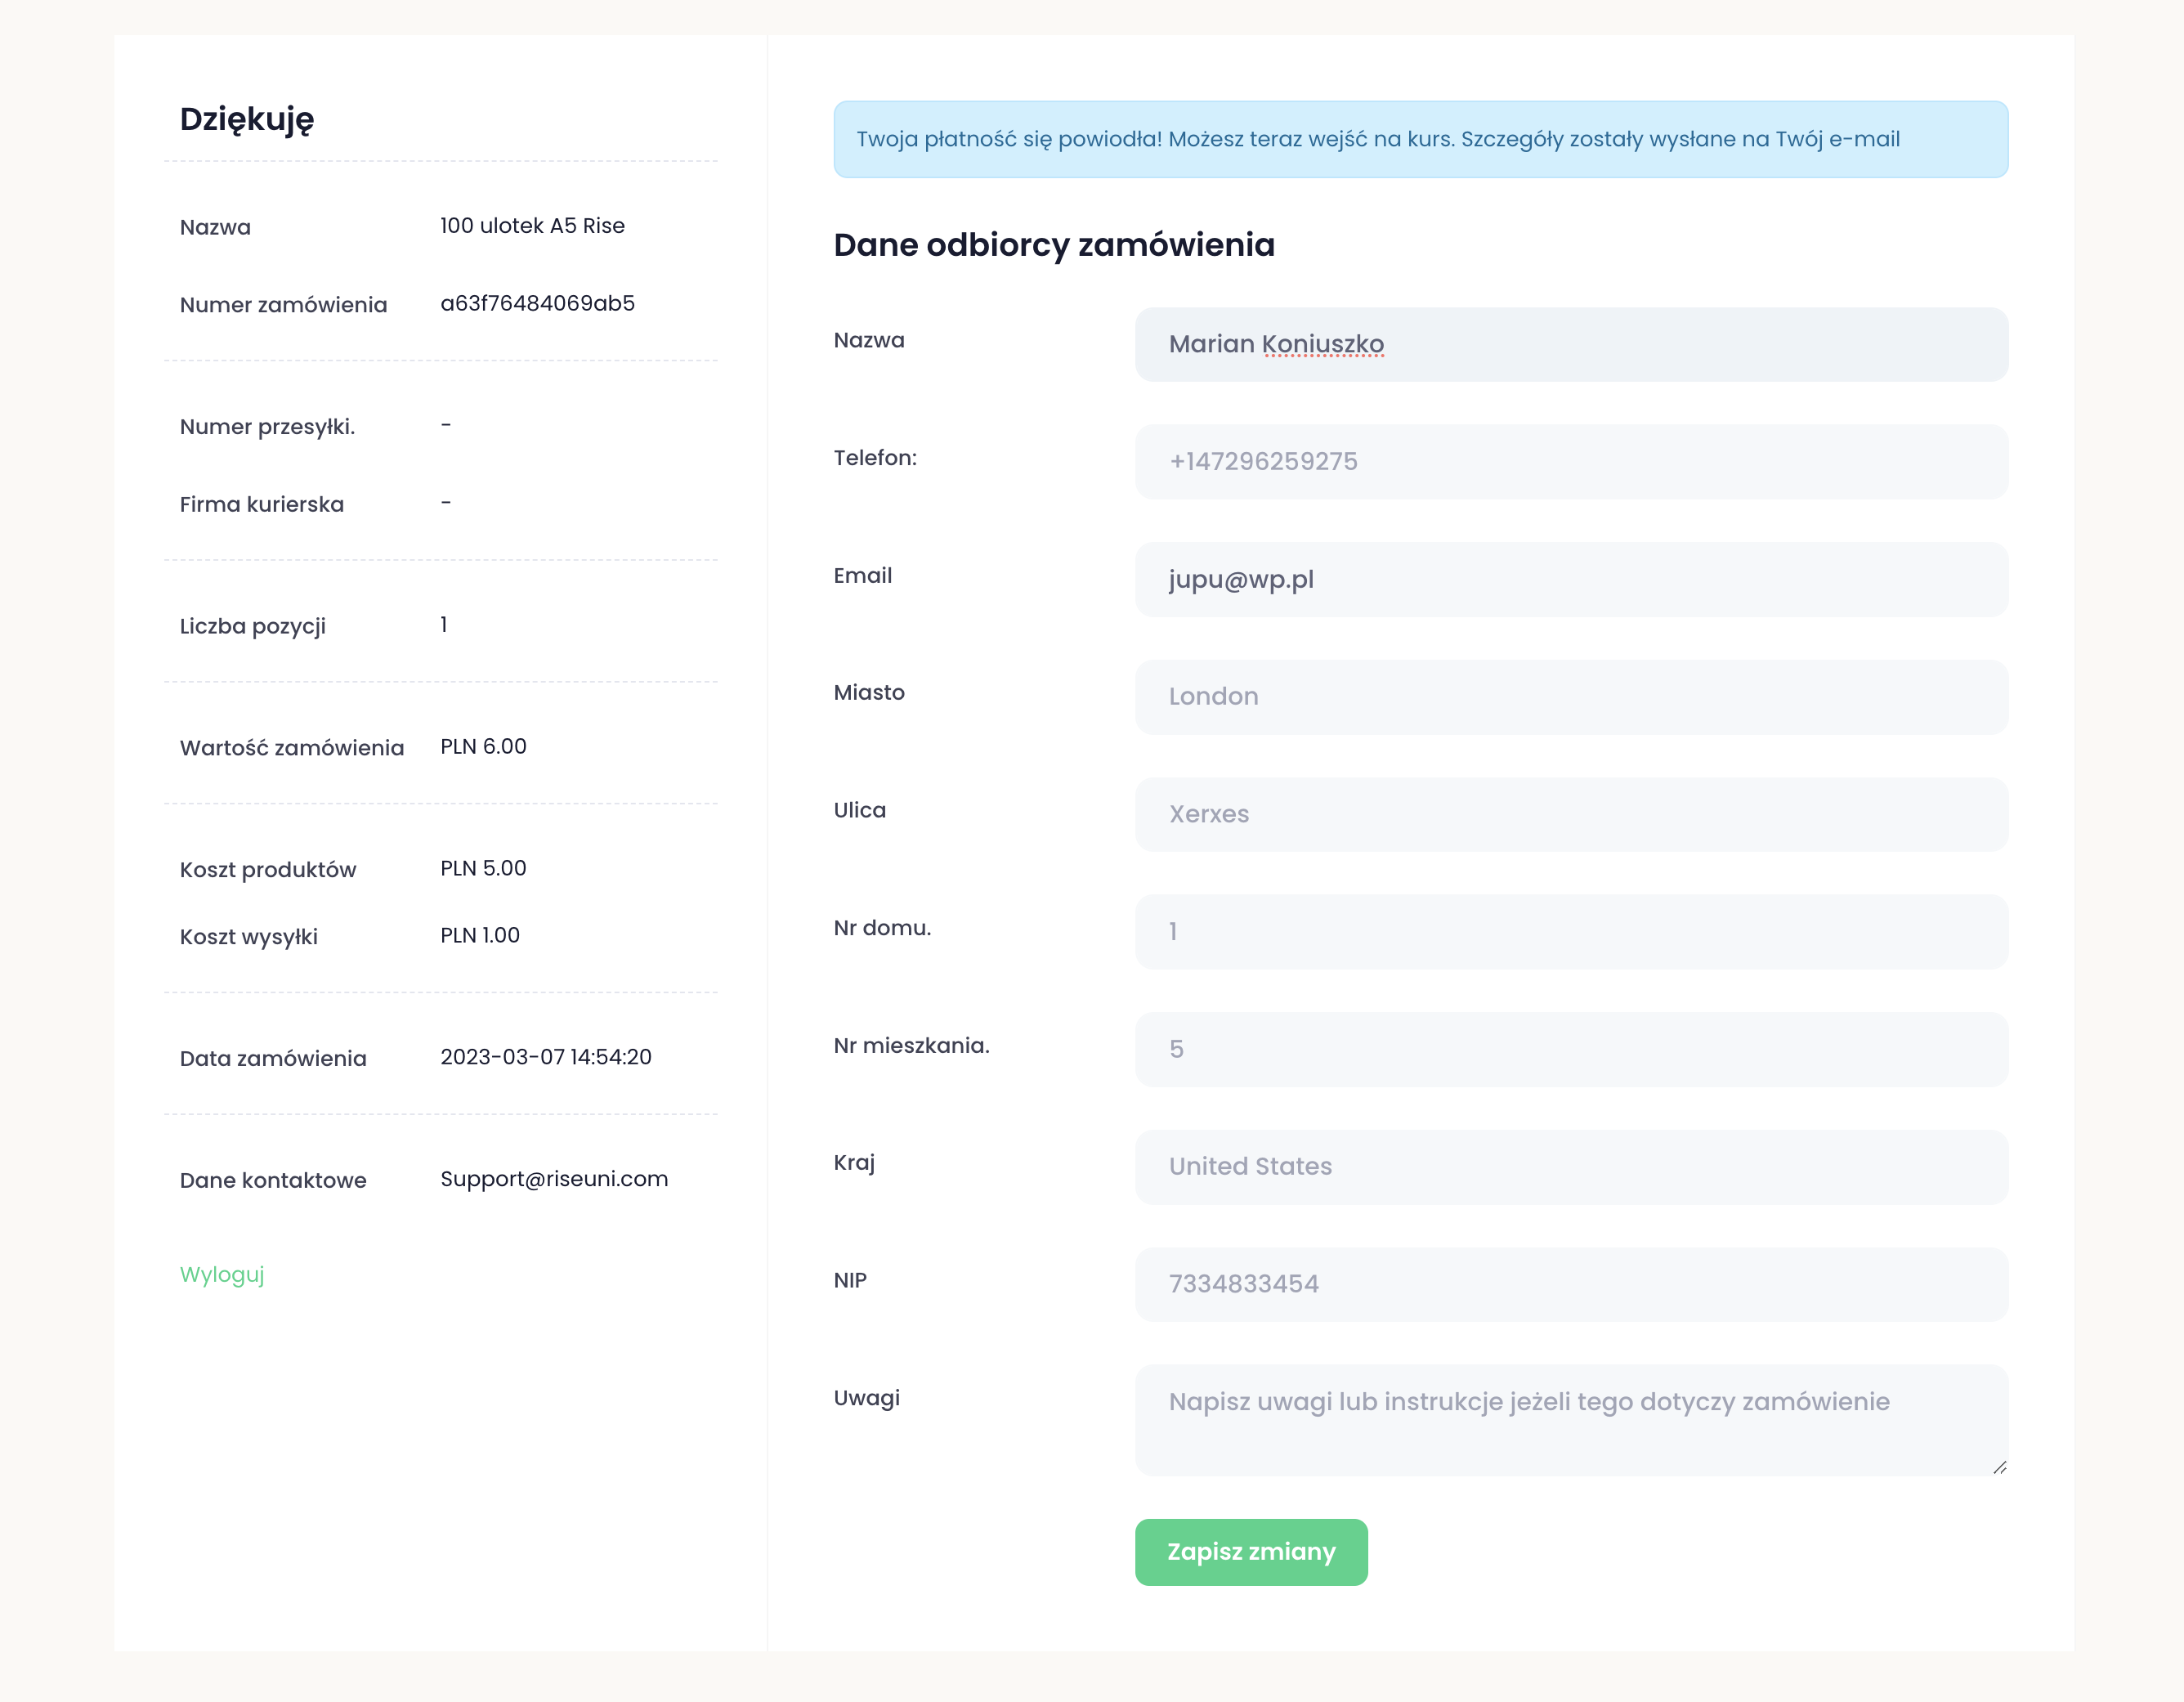Click the Telefon input field

pyautogui.click(x=1570, y=461)
